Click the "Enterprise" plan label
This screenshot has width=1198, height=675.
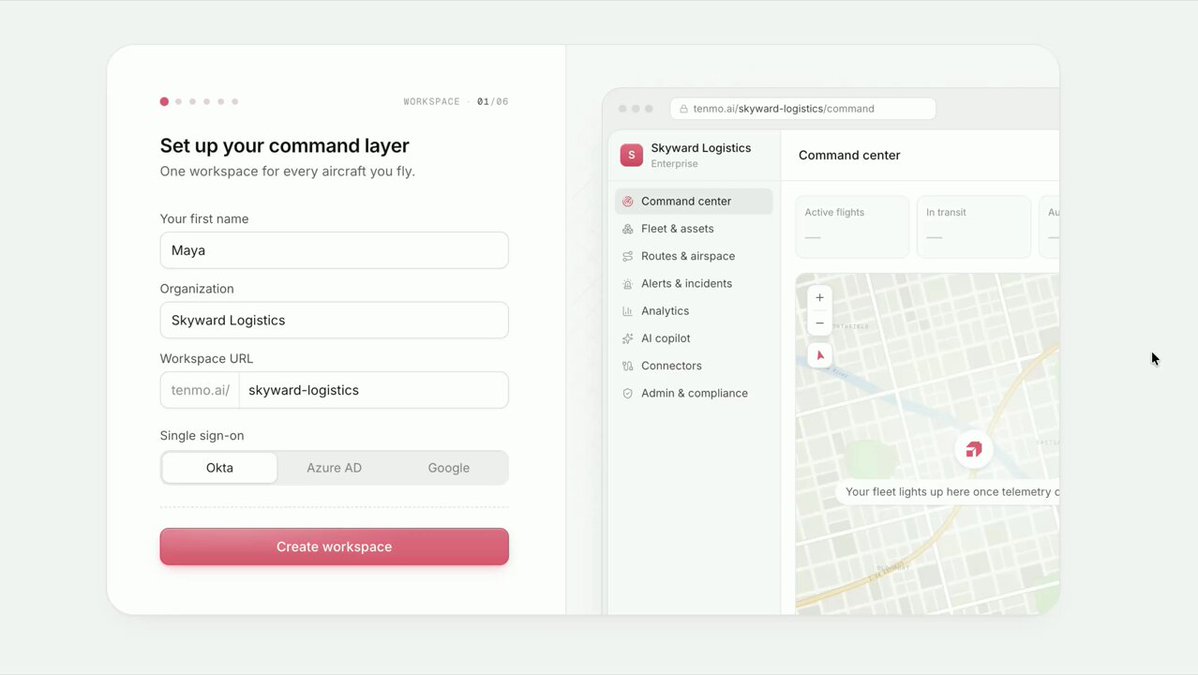(x=675, y=164)
